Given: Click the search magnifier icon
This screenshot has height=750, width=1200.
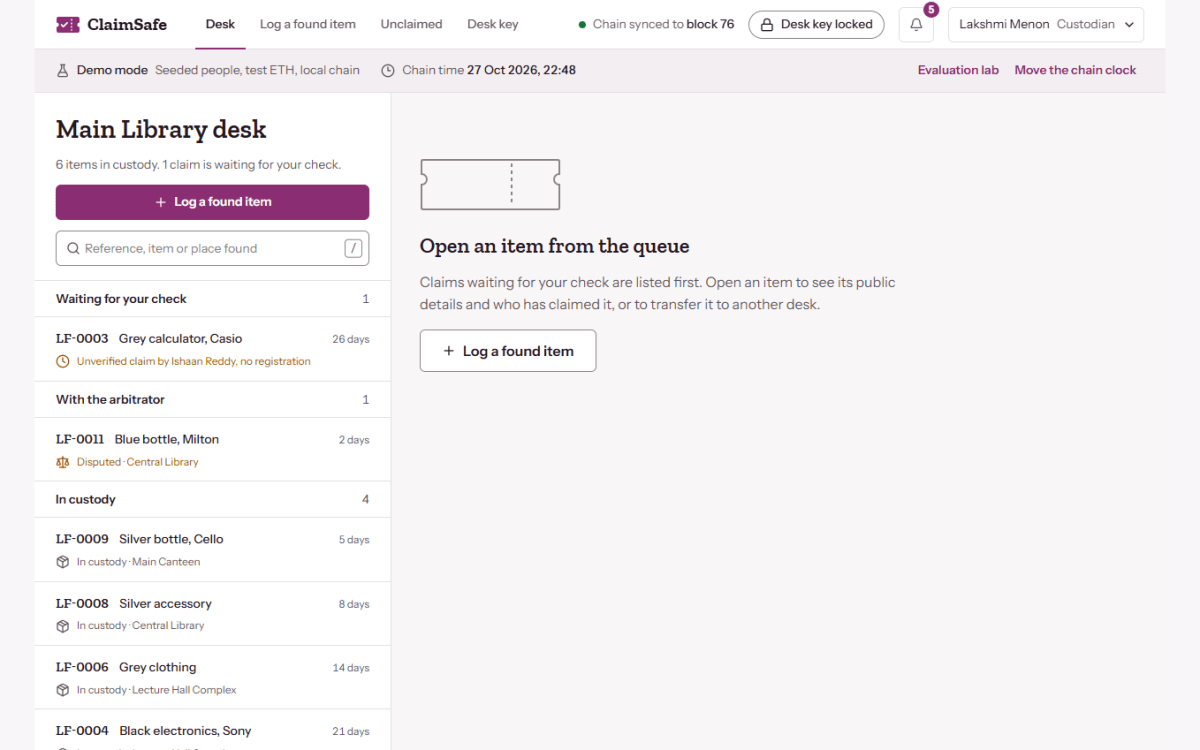Looking at the screenshot, I should click(73, 248).
